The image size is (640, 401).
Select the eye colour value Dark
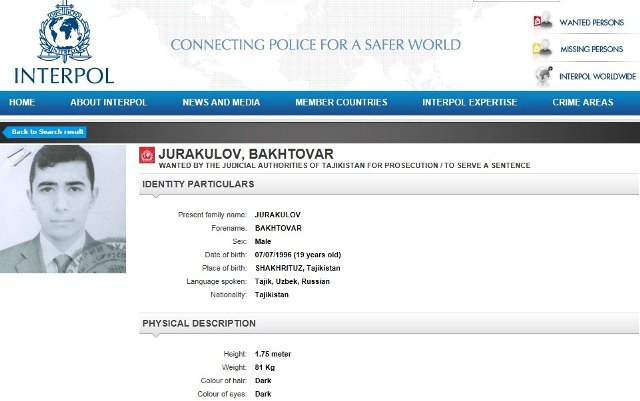[263, 394]
